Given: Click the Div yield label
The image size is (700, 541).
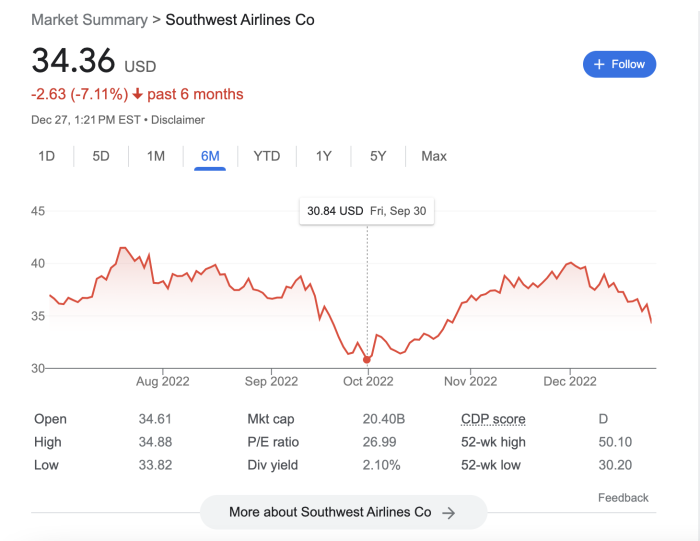Looking at the screenshot, I should click(272, 465).
